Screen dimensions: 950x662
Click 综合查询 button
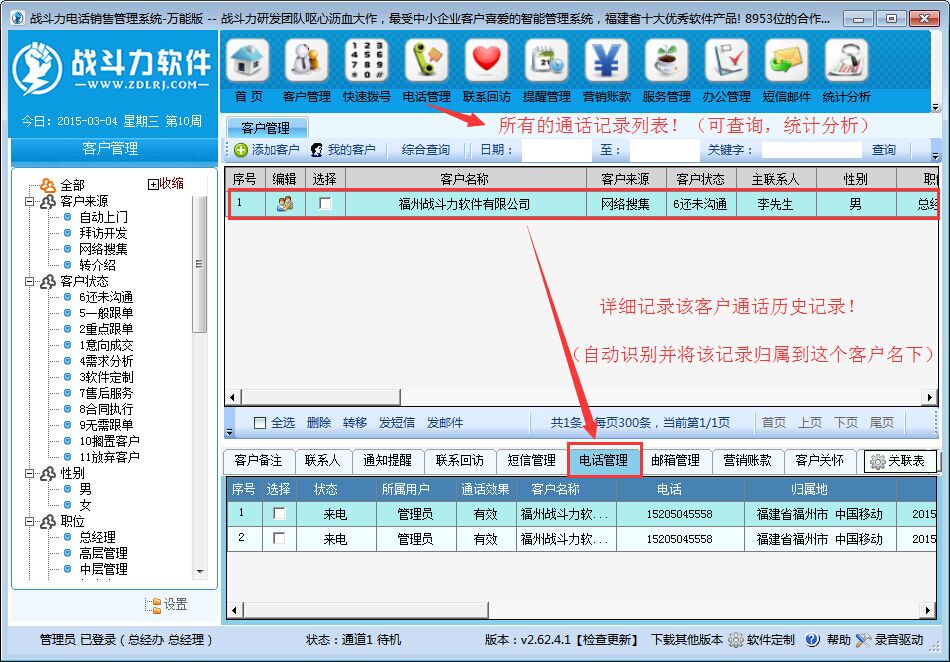point(425,150)
